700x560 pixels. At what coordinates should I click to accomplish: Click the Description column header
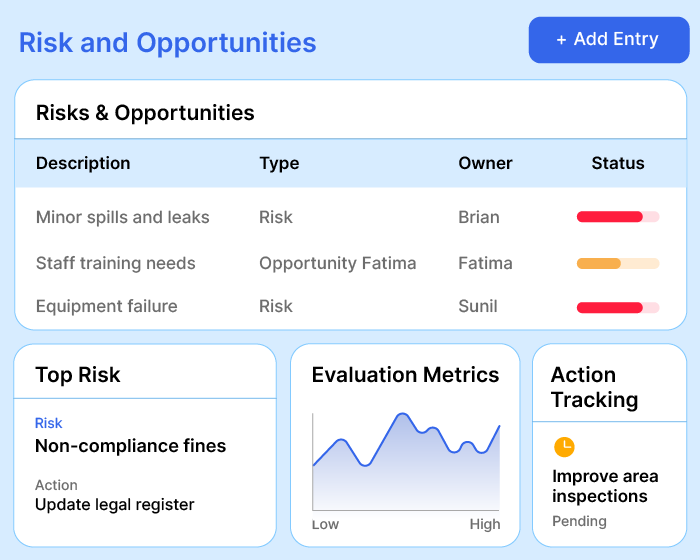(83, 163)
